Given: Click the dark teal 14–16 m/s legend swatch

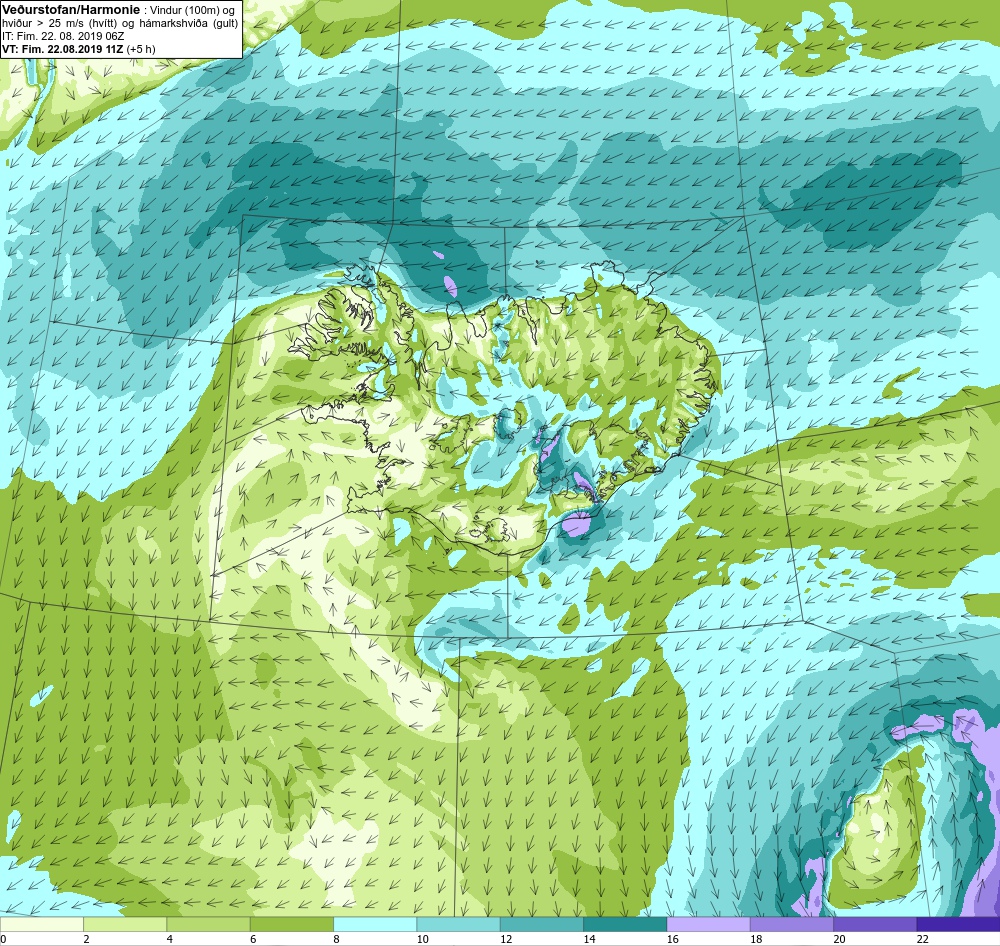Looking at the screenshot, I should (625, 924).
